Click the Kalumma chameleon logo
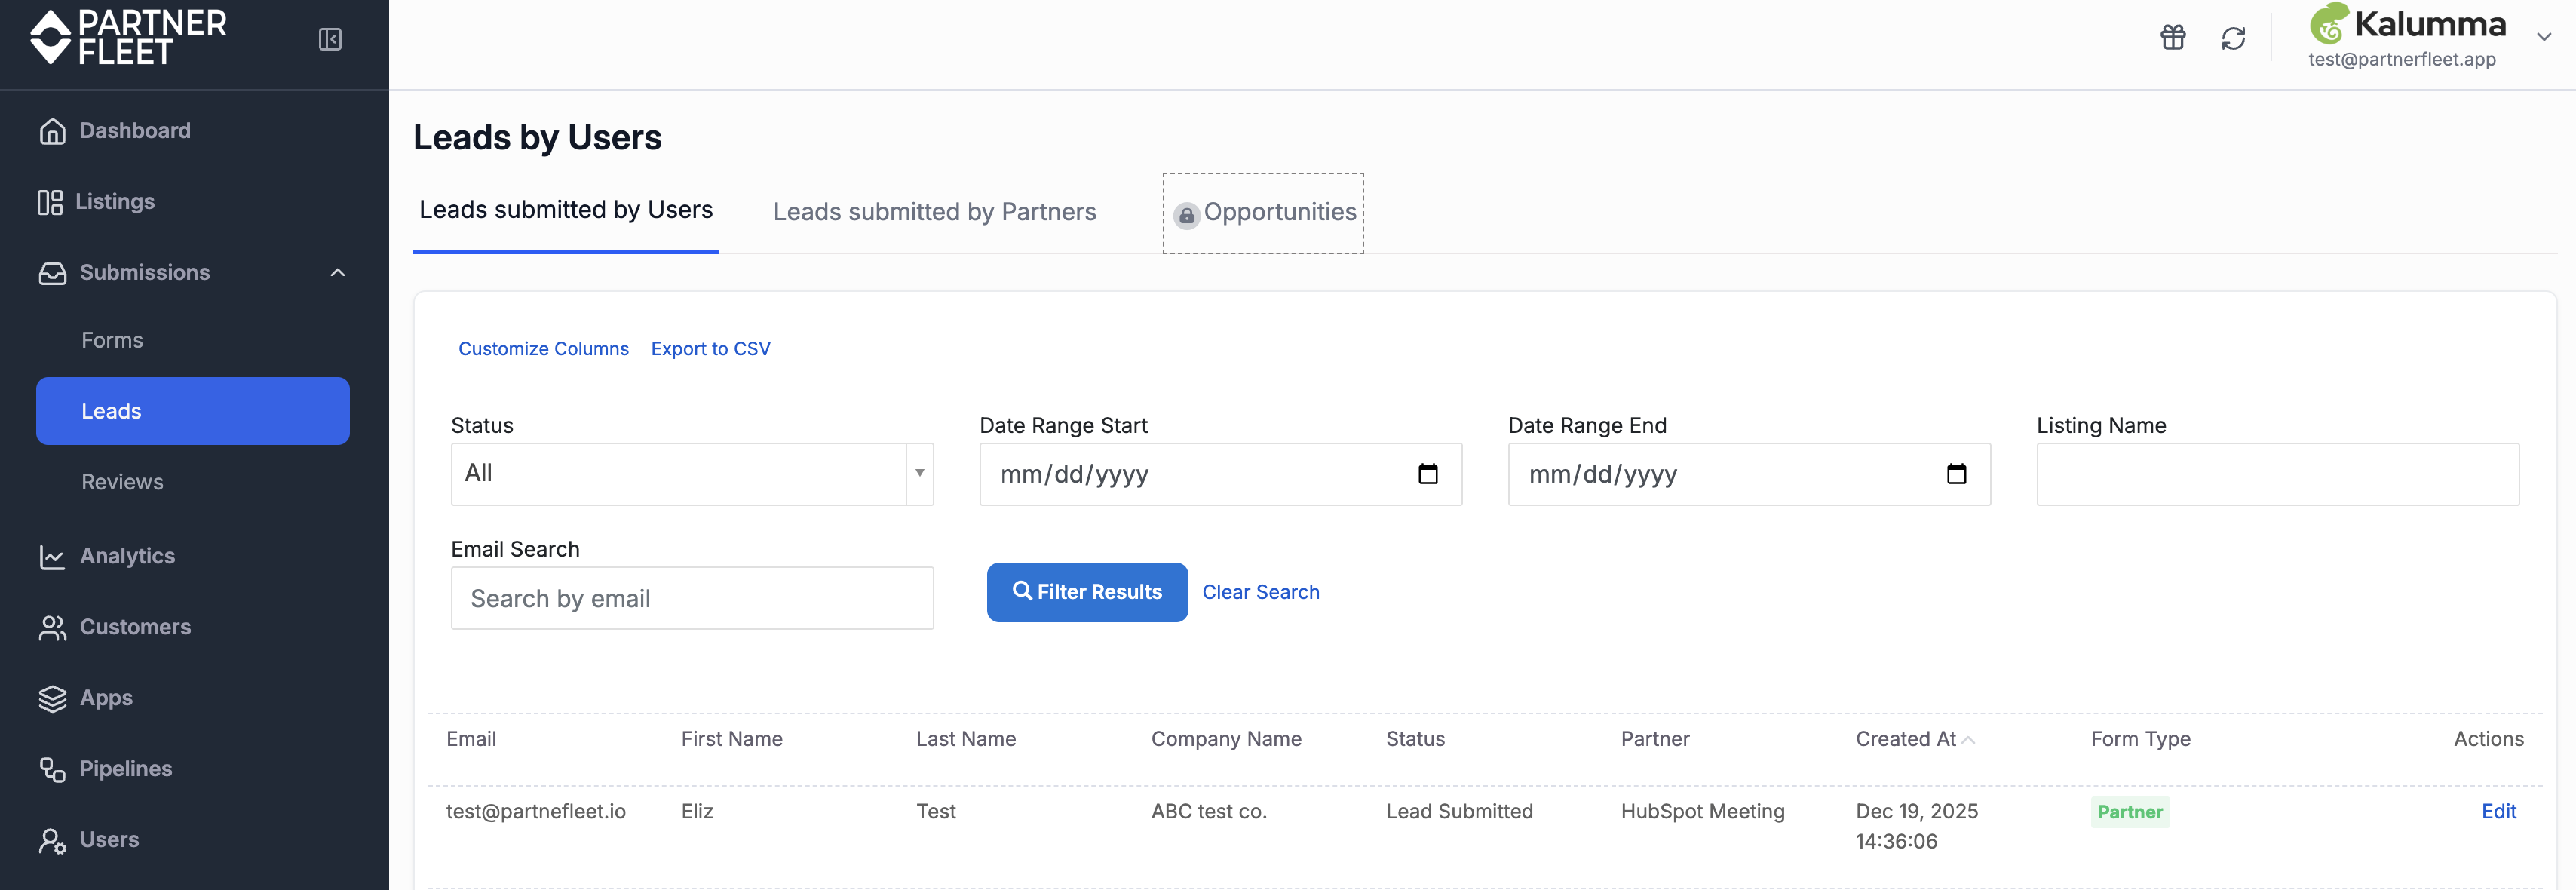The width and height of the screenshot is (2576, 890). pyautogui.click(x=2329, y=23)
